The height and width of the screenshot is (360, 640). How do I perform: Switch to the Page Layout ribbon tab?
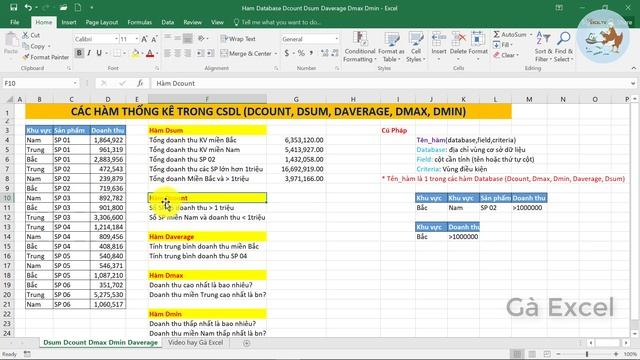click(x=102, y=22)
